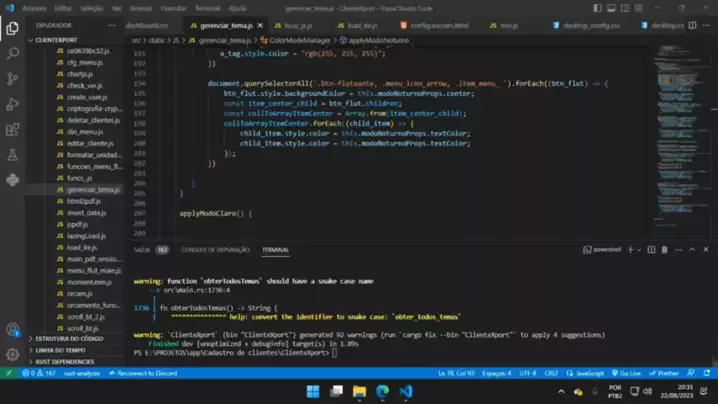This screenshot has width=718, height=404.
Task: Open gerenciar_tema.js in the file explorer
Action: [93, 190]
